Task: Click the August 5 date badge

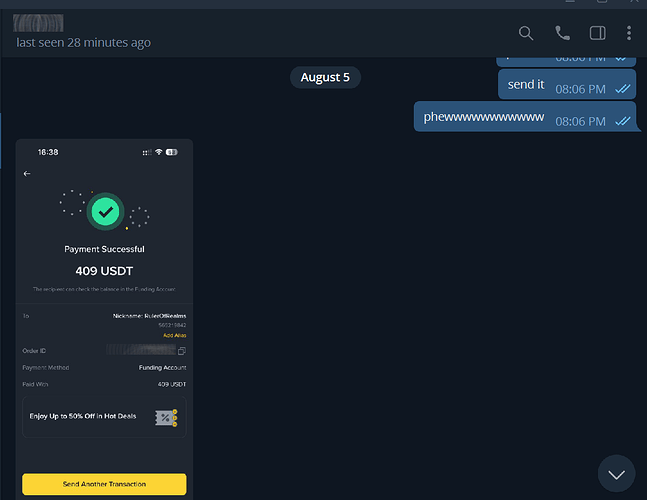Action: click(325, 77)
